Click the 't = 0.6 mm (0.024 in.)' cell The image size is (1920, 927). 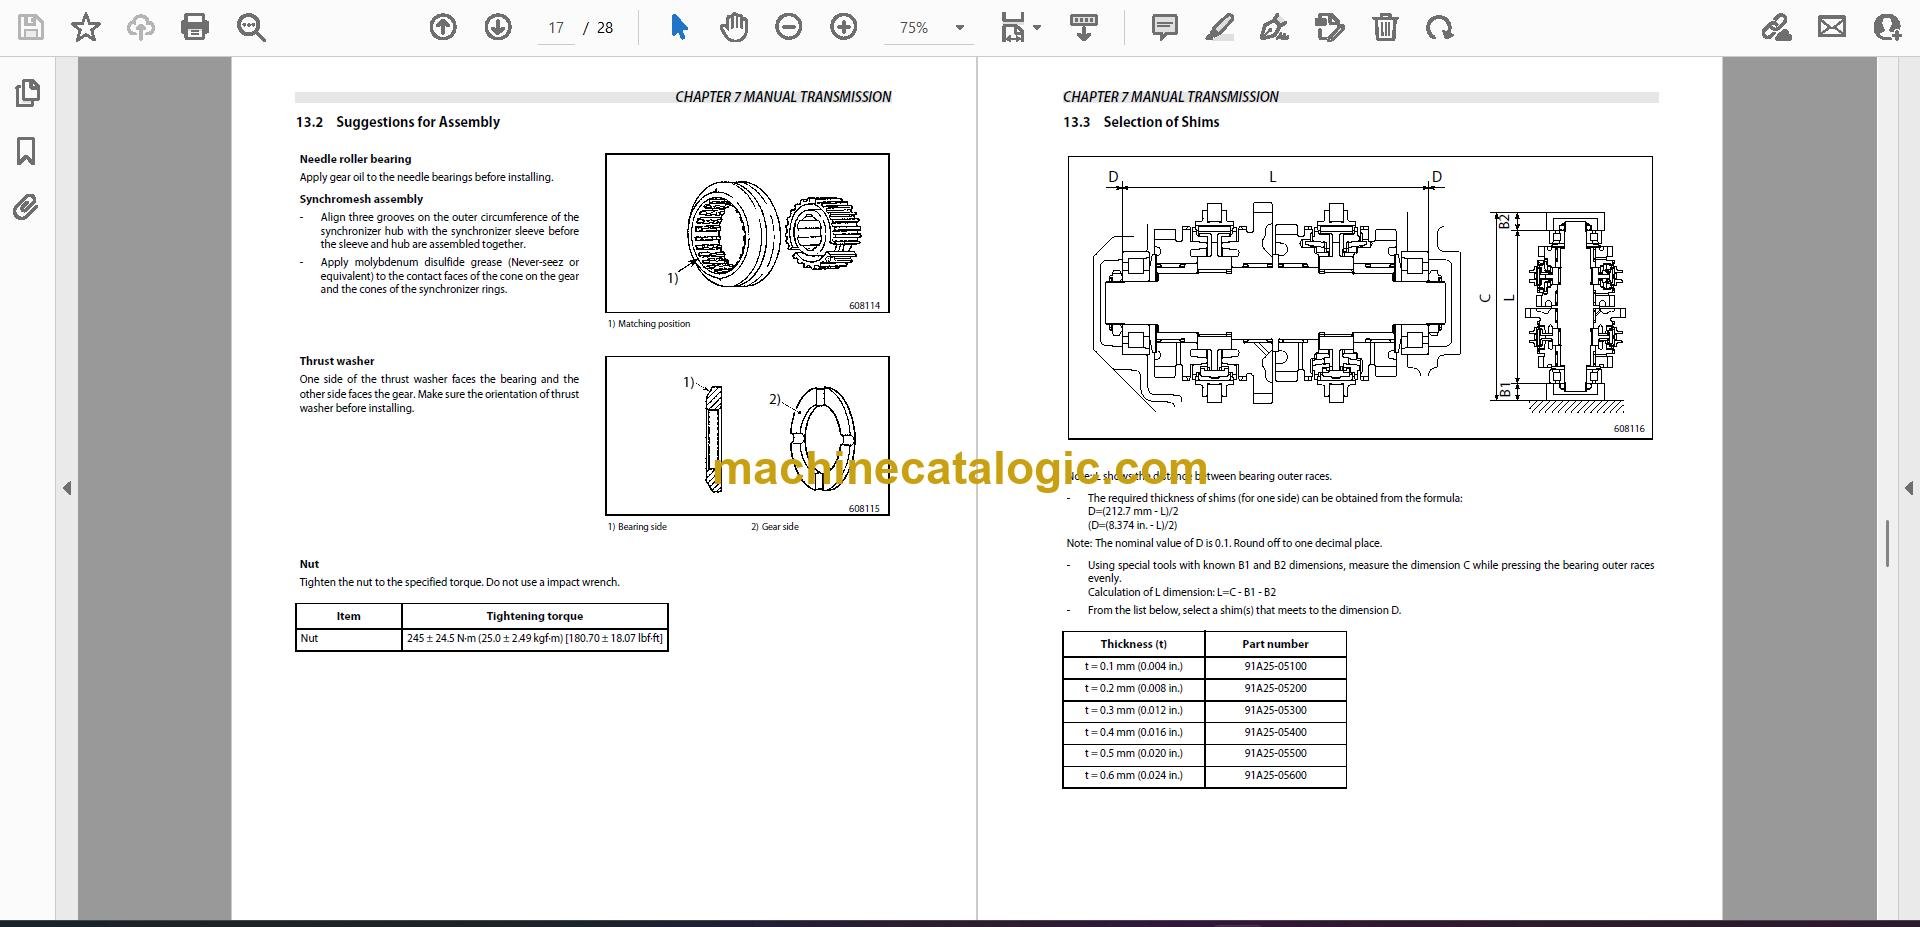pyautogui.click(x=1134, y=775)
